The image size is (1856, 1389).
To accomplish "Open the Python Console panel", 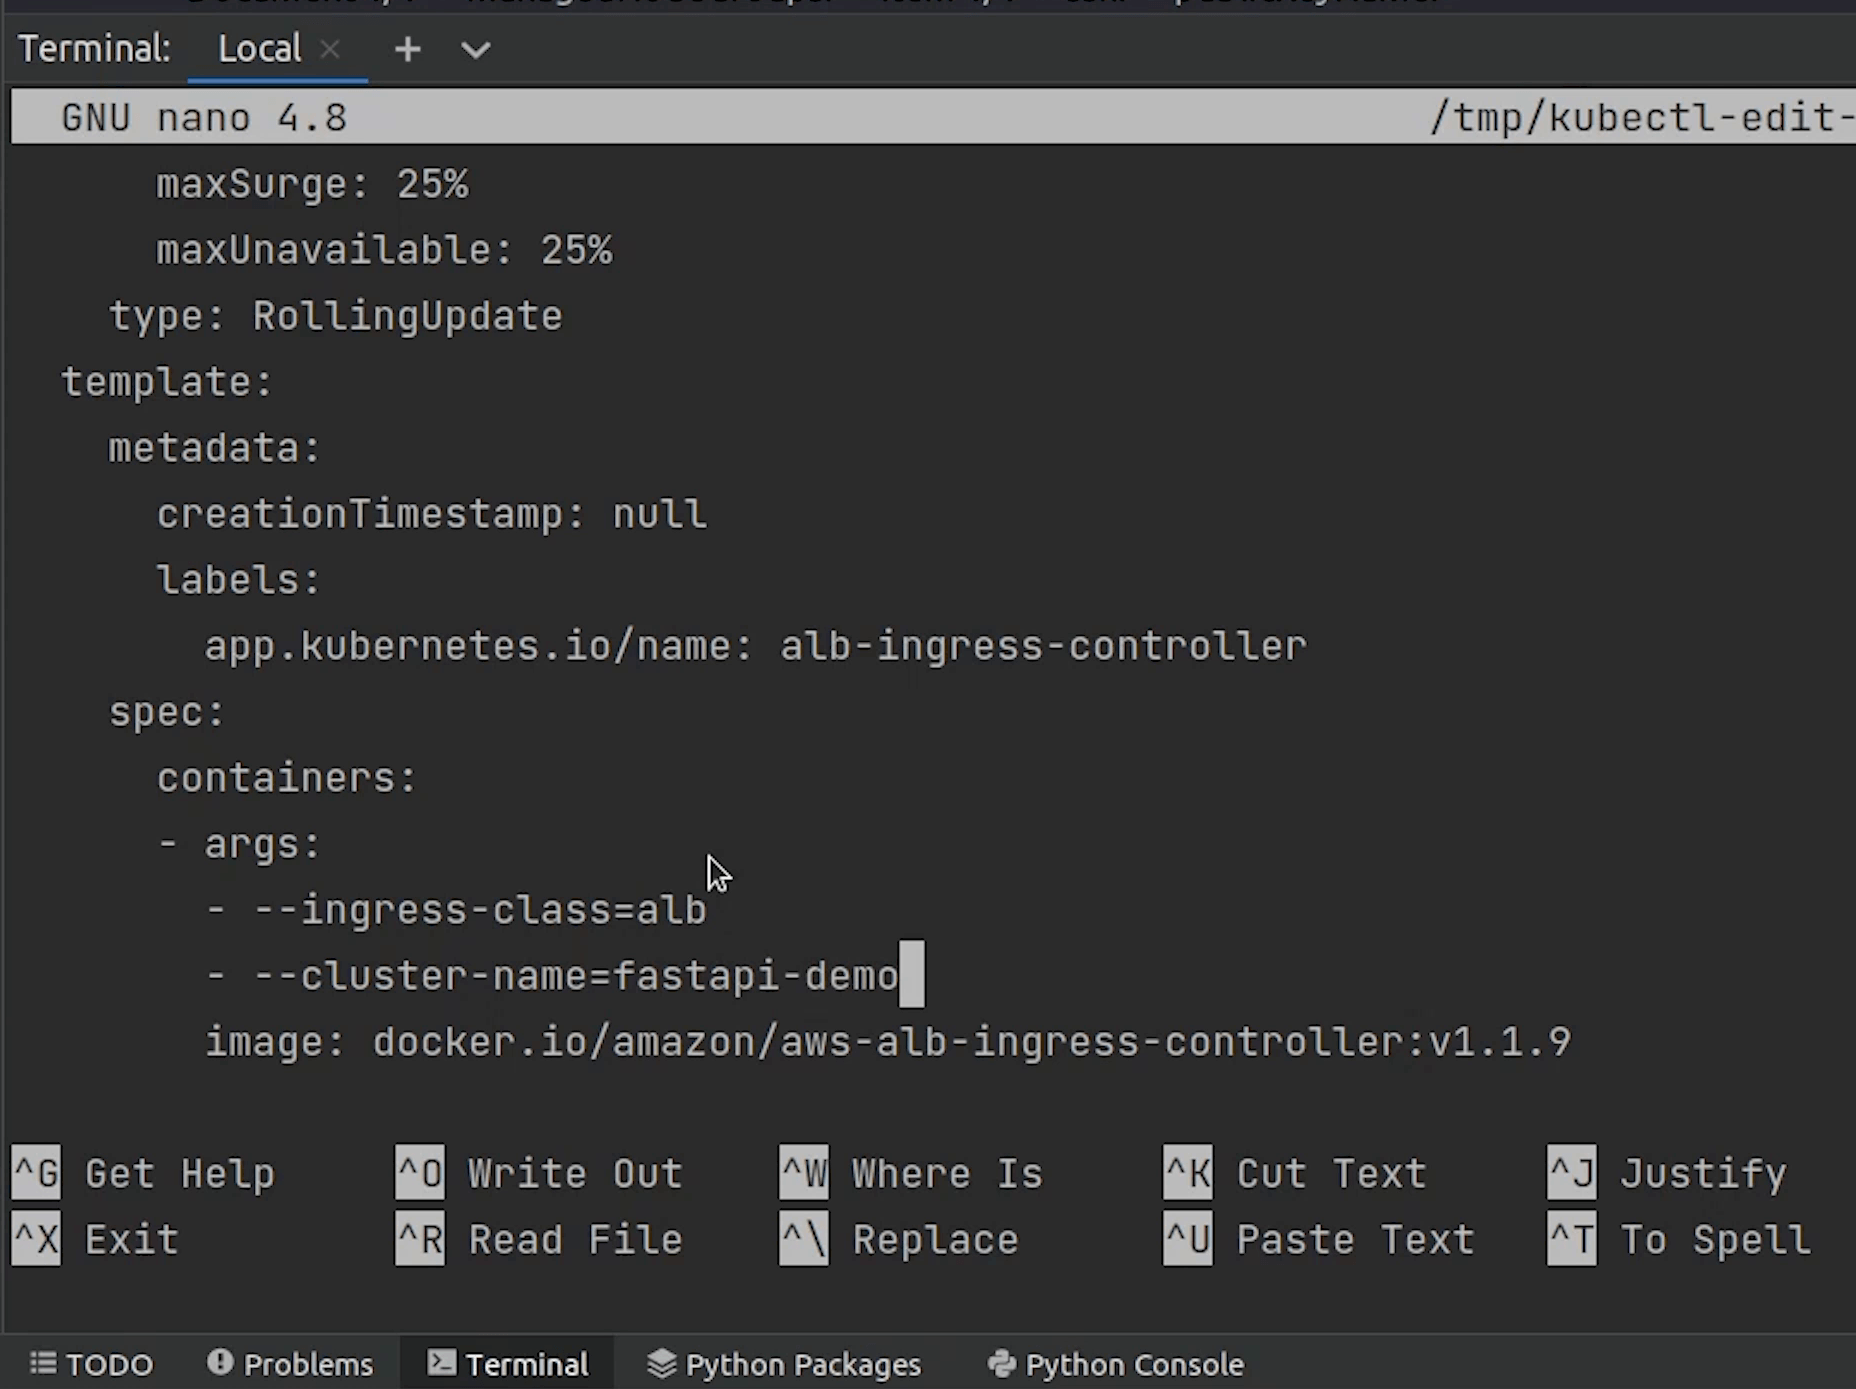I will pos(1115,1364).
